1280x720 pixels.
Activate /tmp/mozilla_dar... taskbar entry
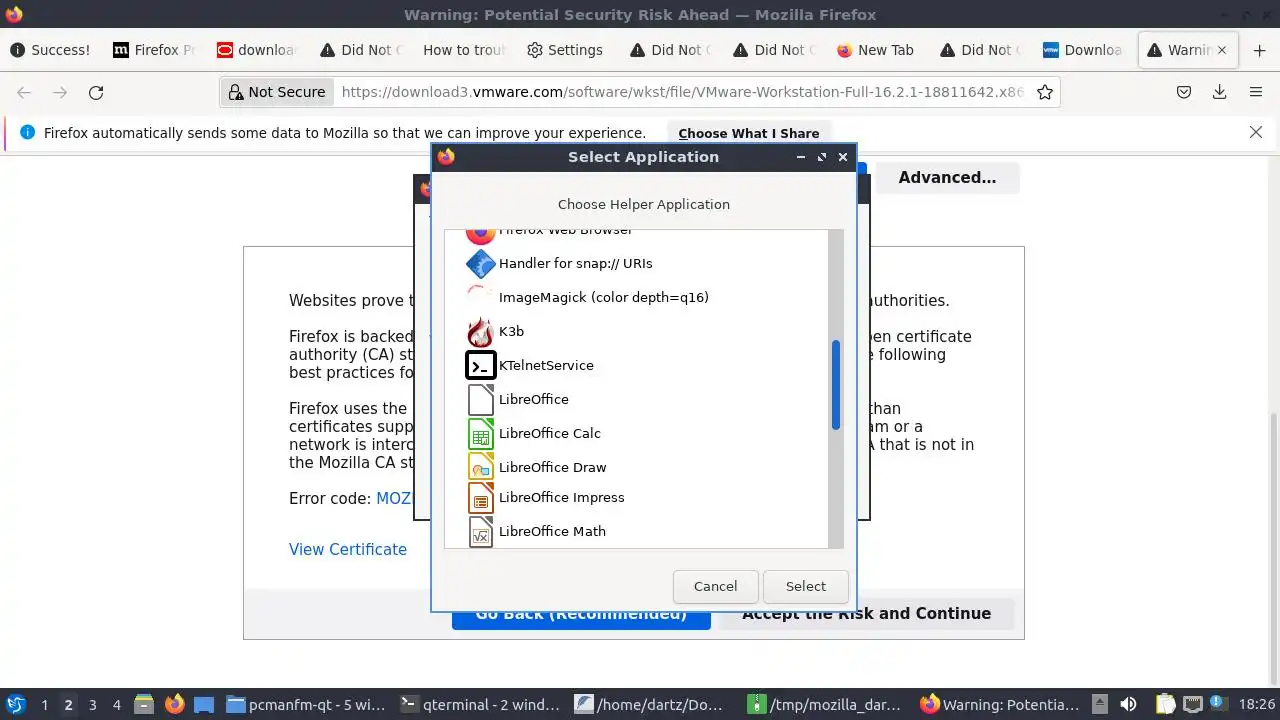coord(828,704)
